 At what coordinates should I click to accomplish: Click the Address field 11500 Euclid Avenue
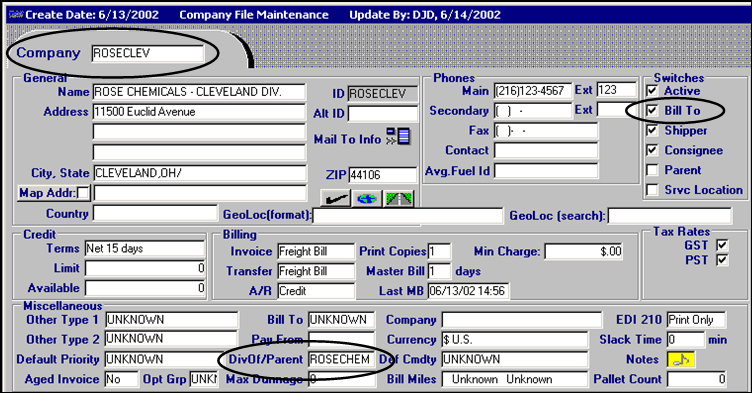coord(199,111)
